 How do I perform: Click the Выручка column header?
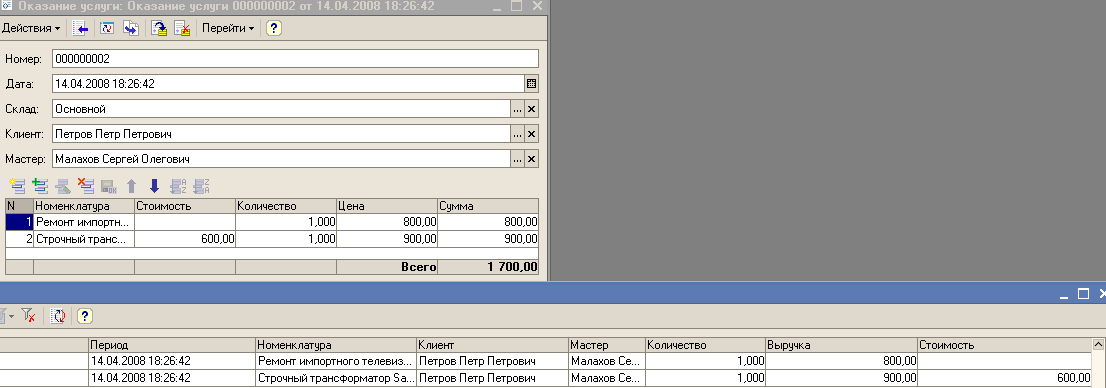click(841, 345)
